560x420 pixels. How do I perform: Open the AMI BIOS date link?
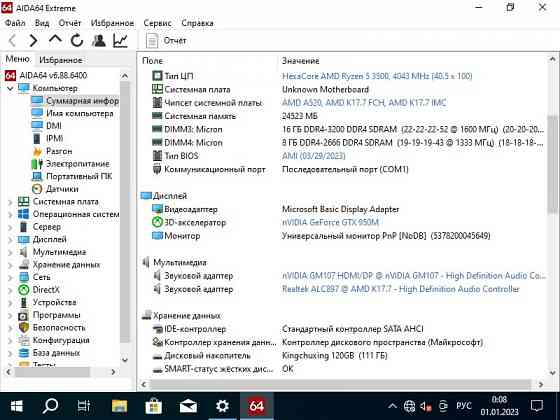click(x=314, y=156)
